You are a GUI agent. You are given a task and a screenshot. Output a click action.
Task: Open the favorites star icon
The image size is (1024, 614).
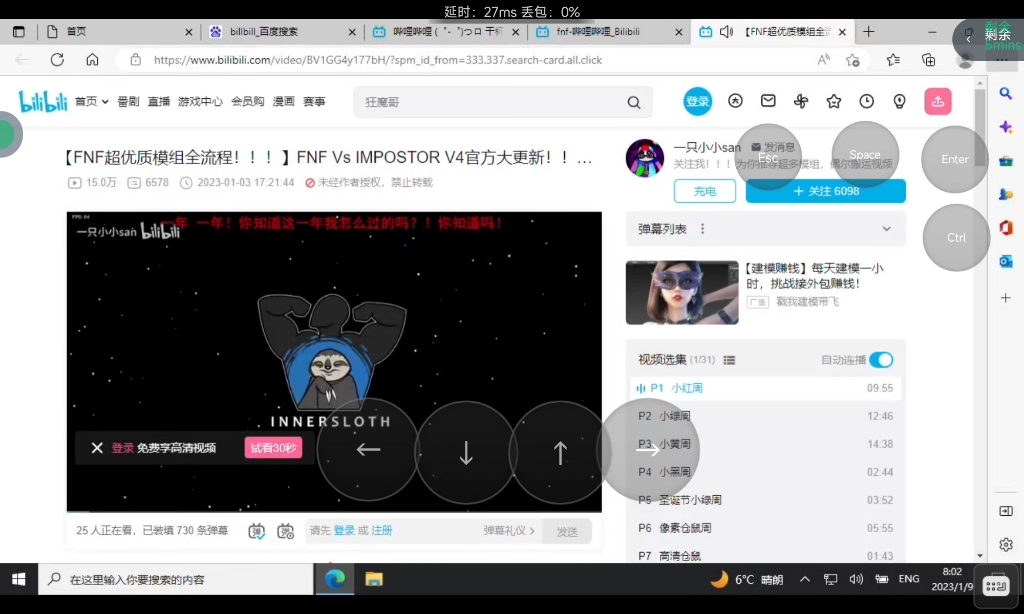(x=834, y=101)
